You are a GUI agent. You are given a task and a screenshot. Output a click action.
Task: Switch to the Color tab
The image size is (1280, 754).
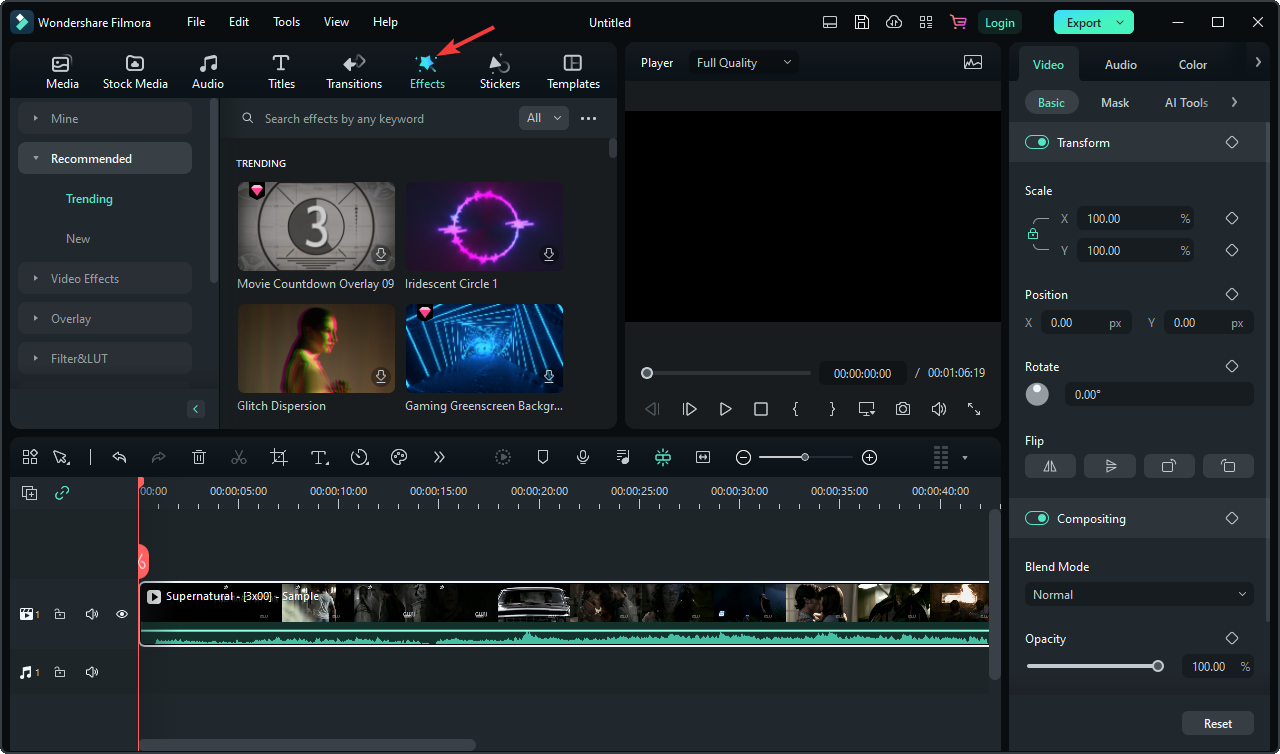[x=1192, y=65]
